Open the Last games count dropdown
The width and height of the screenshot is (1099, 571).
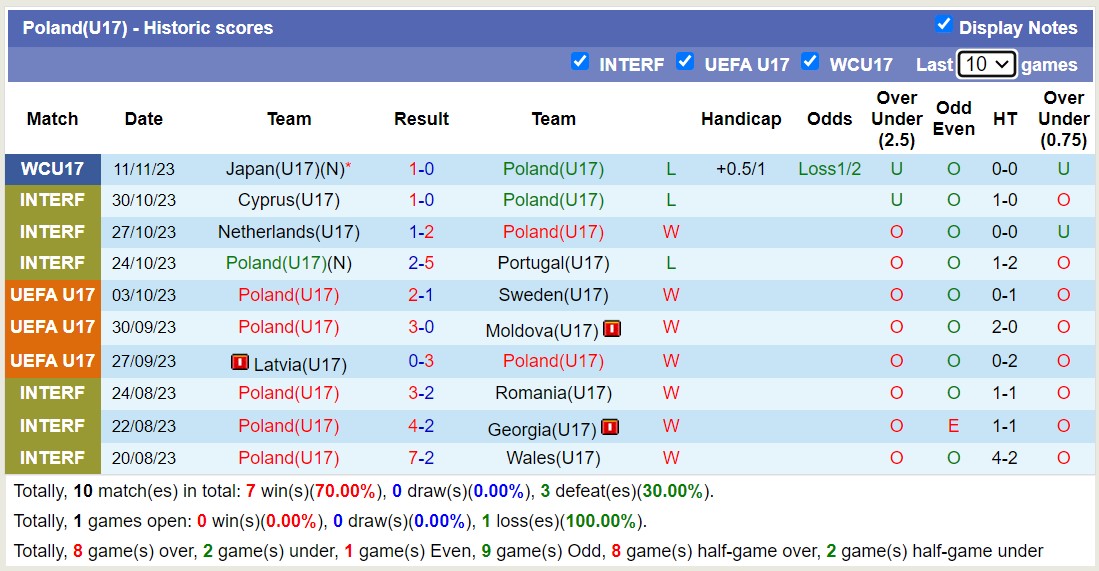pyautogui.click(x=986, y=64)
